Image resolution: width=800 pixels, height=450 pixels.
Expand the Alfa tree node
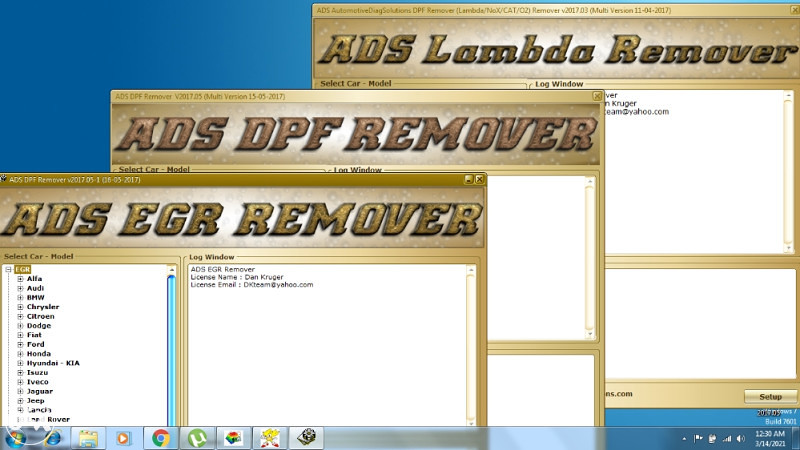pos(20,279)
